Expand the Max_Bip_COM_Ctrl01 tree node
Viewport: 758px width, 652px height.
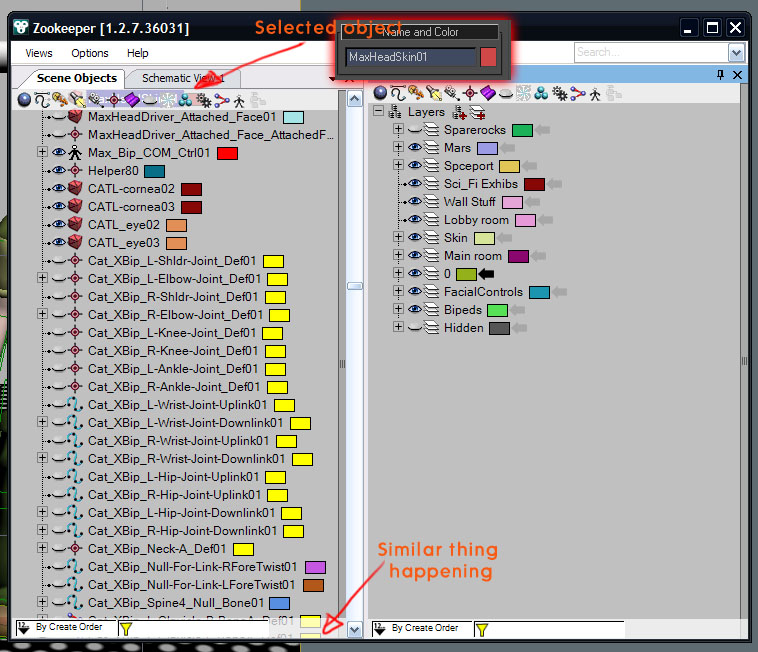coord(42,153)
